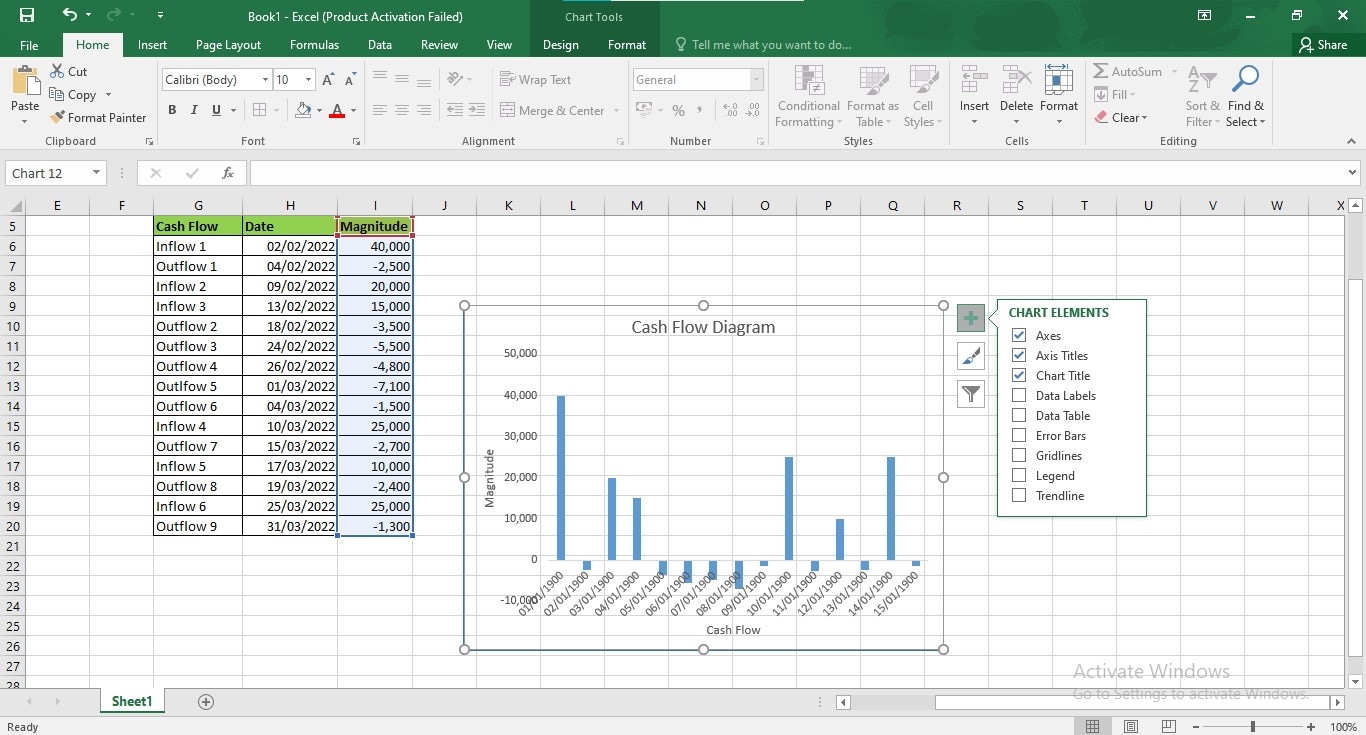Open the Name Box dropdown arrow

96,173
